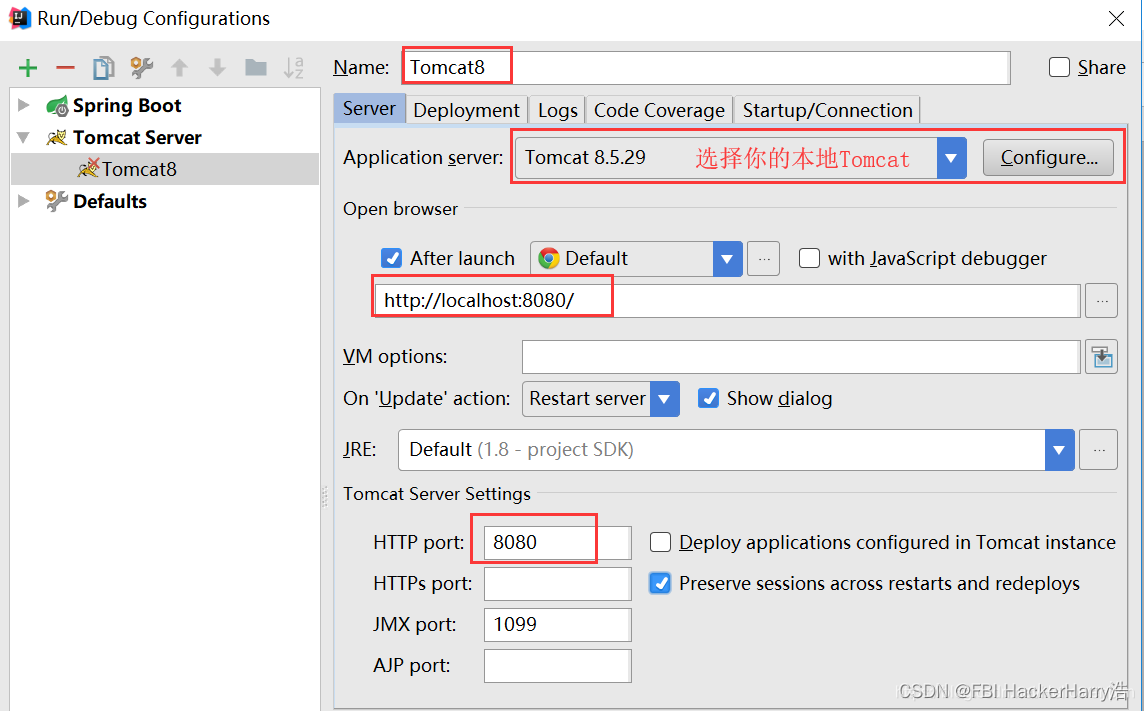Image resolution: width=1144 pixels, height=711 pixels.
Task: Enable the Share checkbox
Action: tap(1059, 67)
